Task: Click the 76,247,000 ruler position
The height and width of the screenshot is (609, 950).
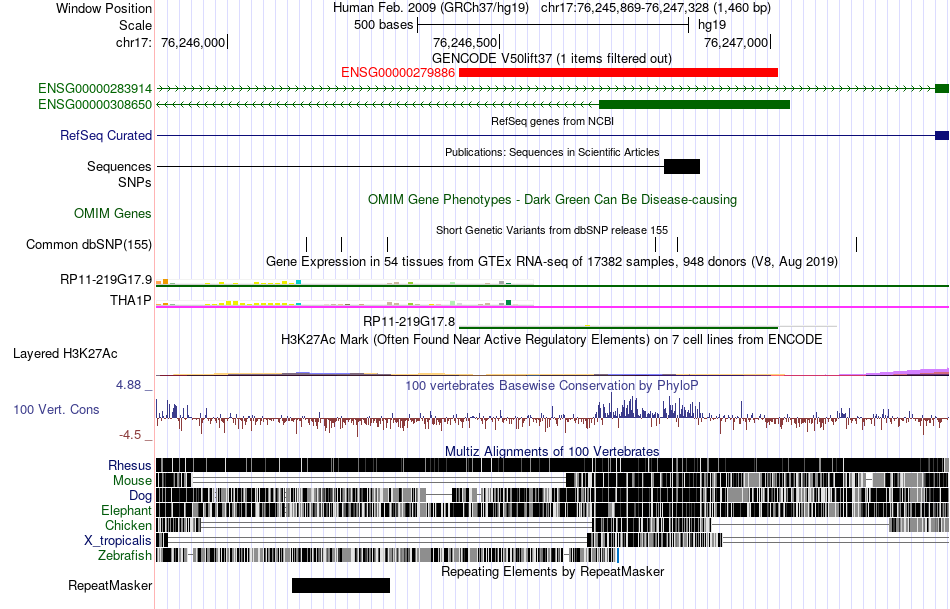Action: (x=736, y=42)
